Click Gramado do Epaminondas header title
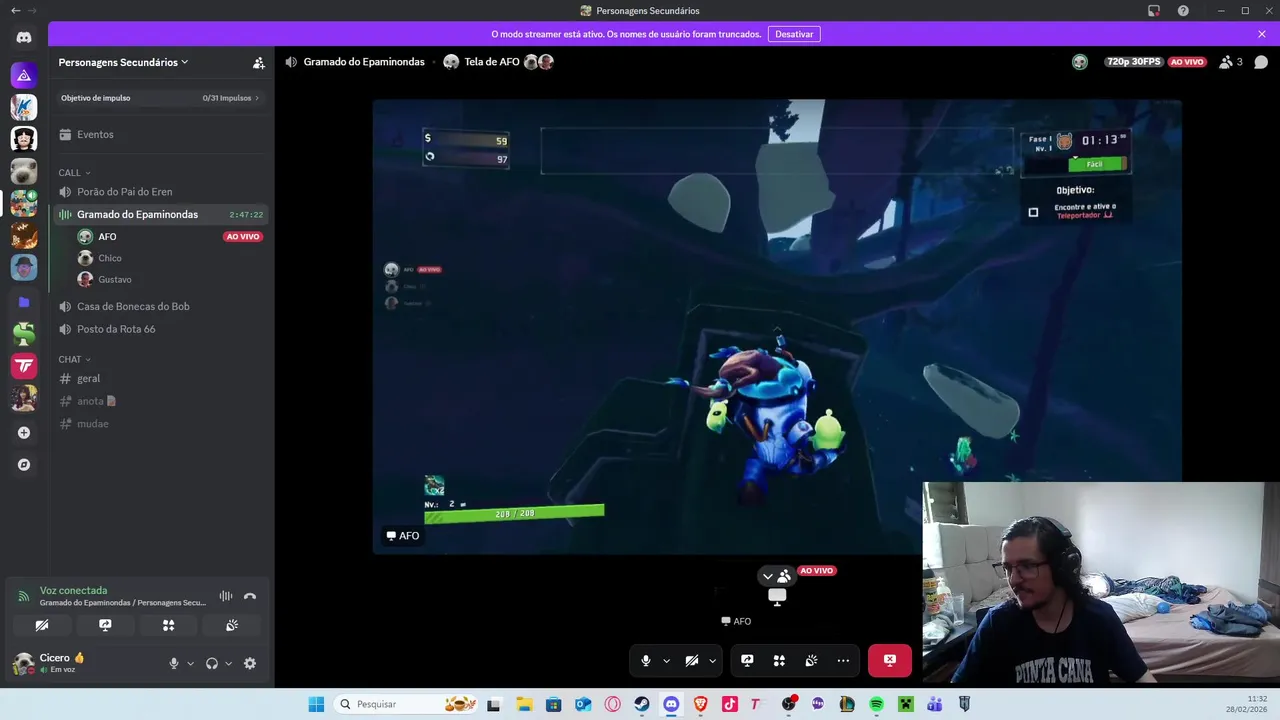Screen dimensions: 1280x720 tap(364, 62)
